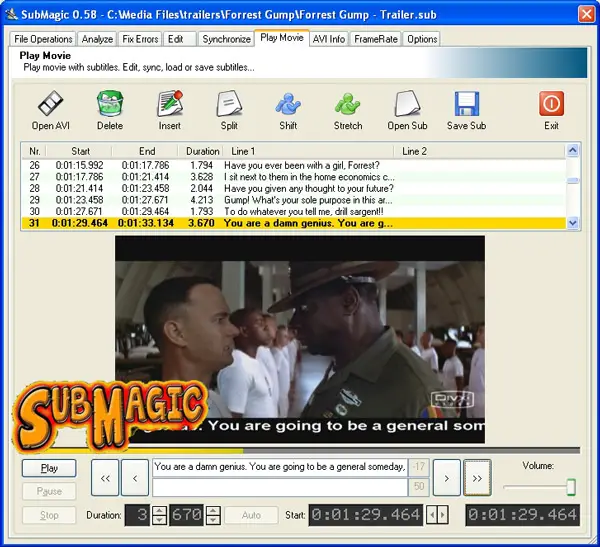This screenshot has width=600, height=547.
Task: Go to next subtitle with > button
Action: [x=447, y=478]
